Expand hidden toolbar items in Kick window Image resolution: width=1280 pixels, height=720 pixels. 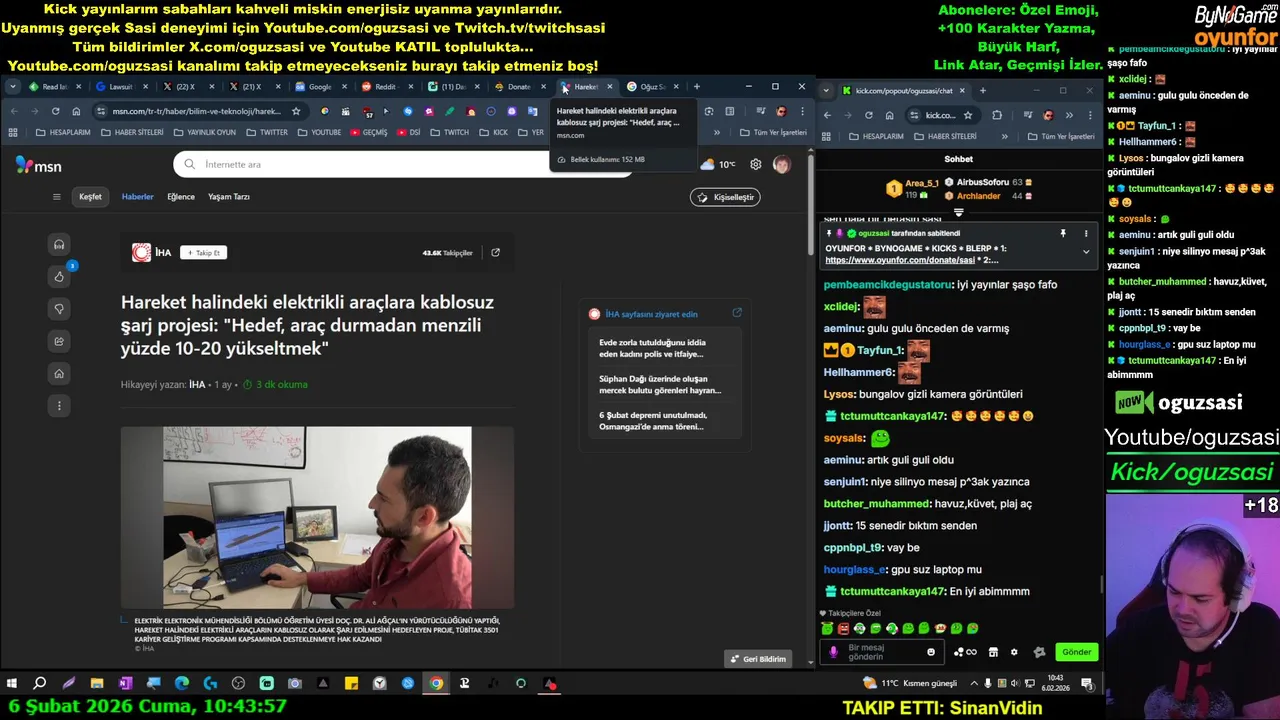pos(1069,115)
